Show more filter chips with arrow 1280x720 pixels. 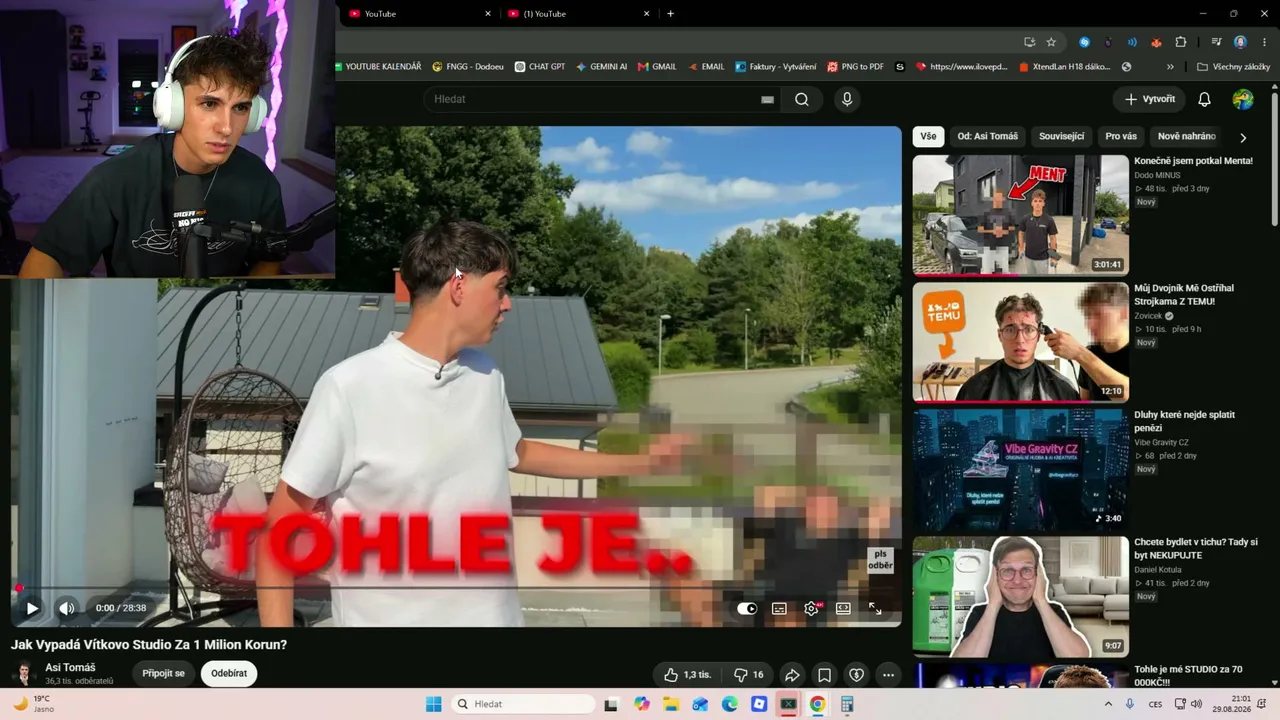[x=1243, y=137]
